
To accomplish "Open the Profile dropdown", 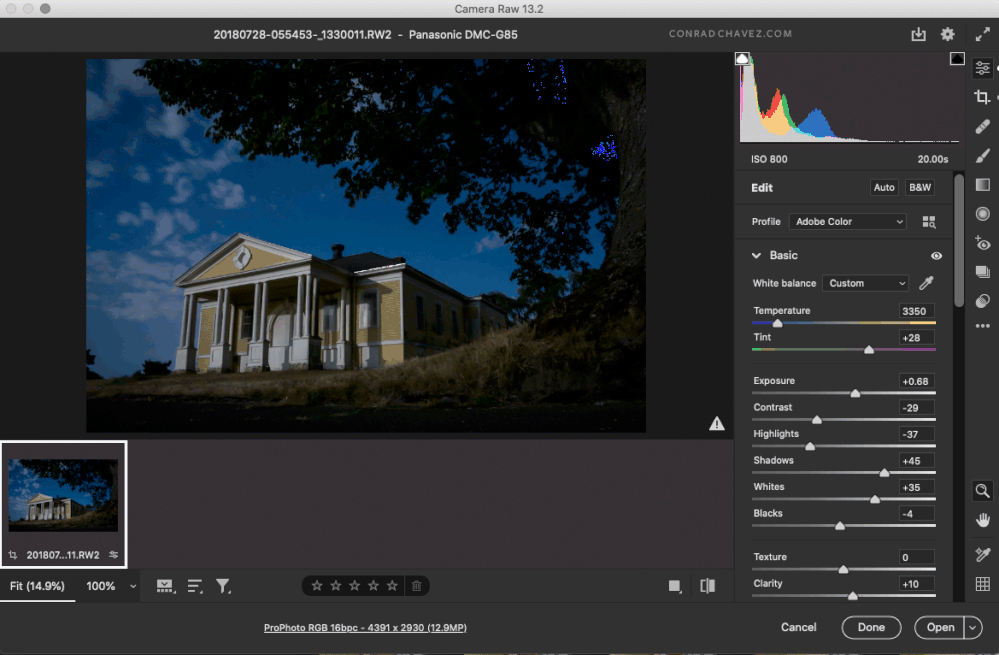I will point(847,221).
